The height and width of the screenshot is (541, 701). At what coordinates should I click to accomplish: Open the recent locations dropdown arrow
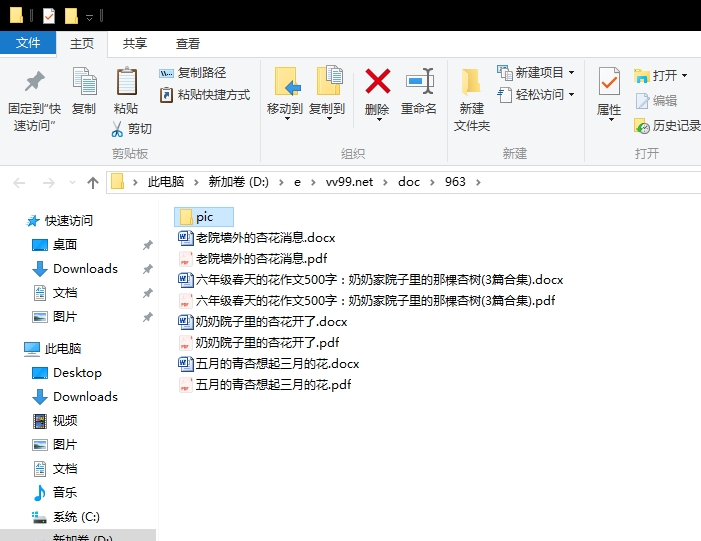point(72,182)
